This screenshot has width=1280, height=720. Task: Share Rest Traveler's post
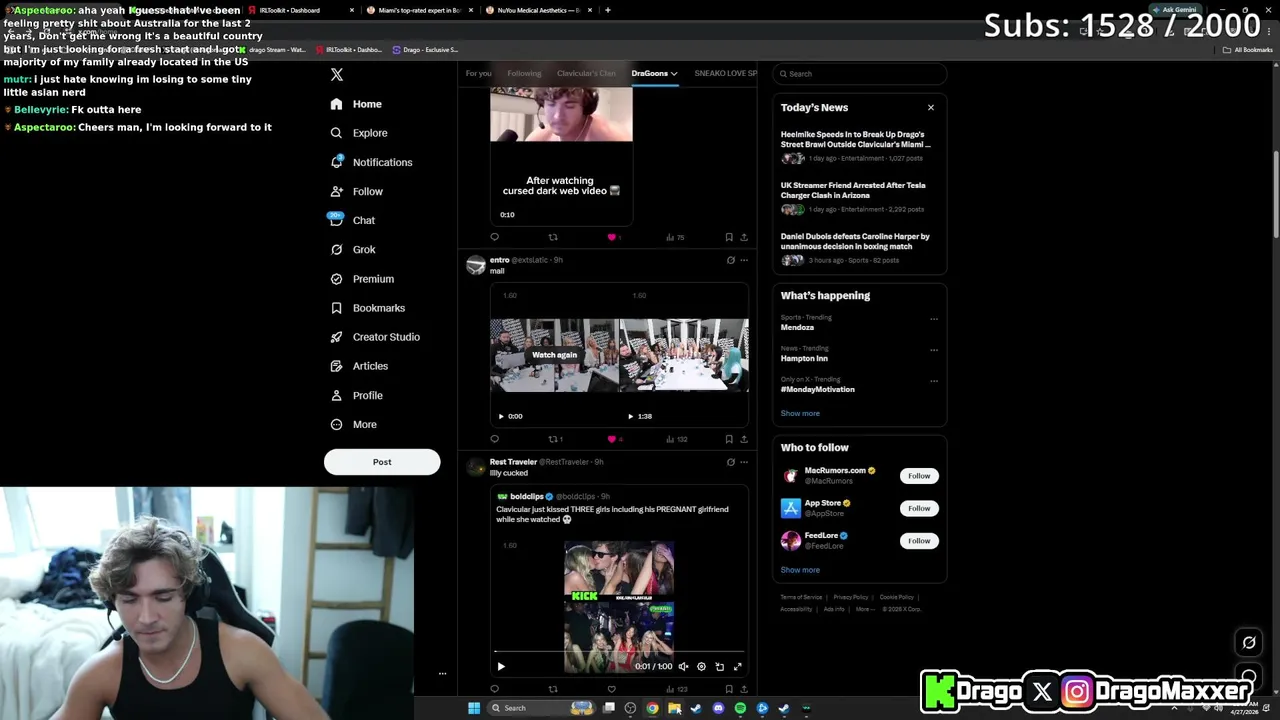point(743,689)
